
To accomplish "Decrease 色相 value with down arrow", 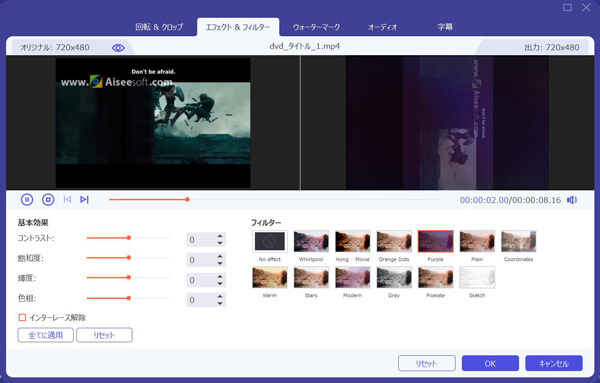I will 220,303.
